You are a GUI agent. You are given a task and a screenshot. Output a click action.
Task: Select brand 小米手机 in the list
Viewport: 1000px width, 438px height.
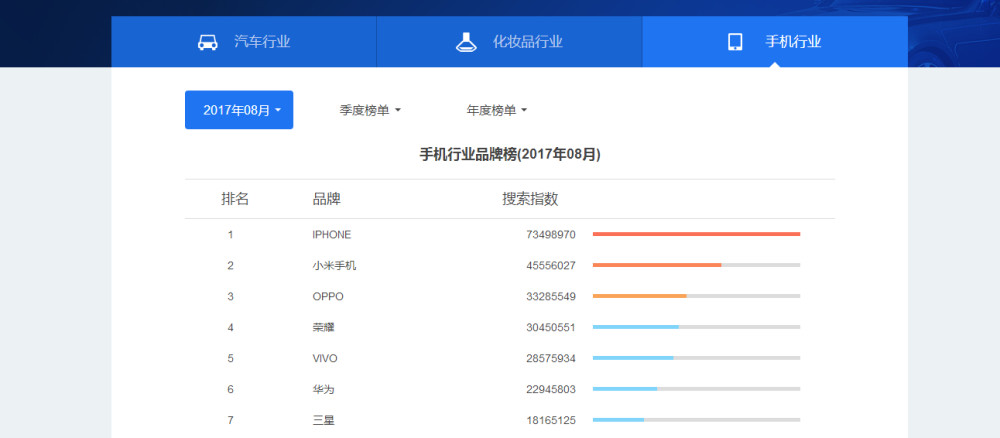pos(334,265)
